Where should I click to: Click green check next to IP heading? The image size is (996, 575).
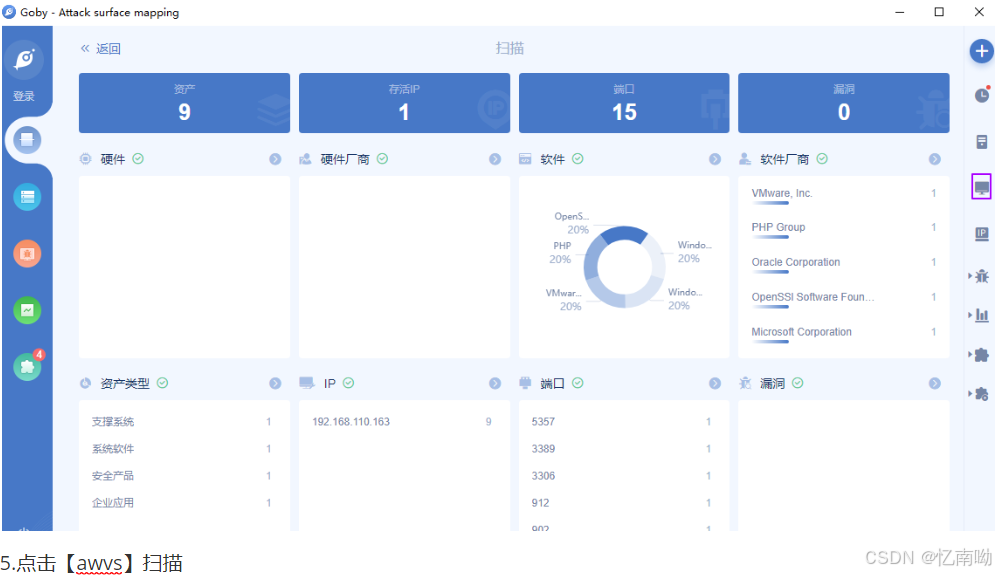click(x=349, y=383)
